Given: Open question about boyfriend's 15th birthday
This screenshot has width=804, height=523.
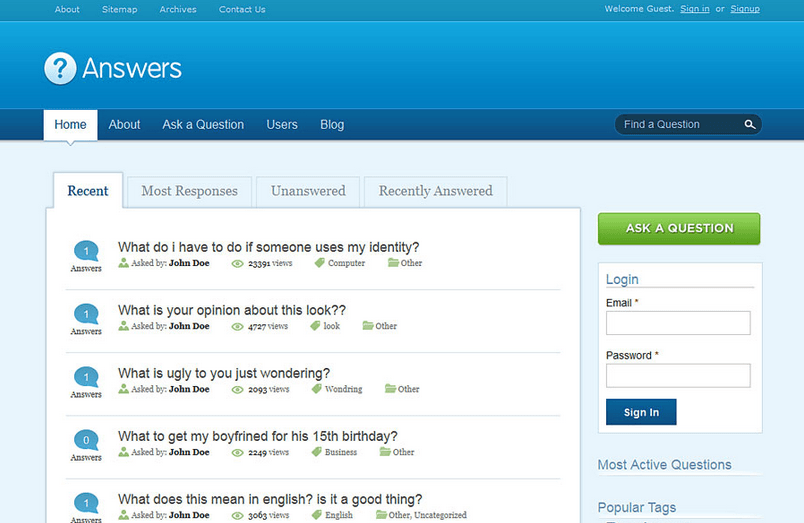Looking at the screenshot, I should click(258, 436).
